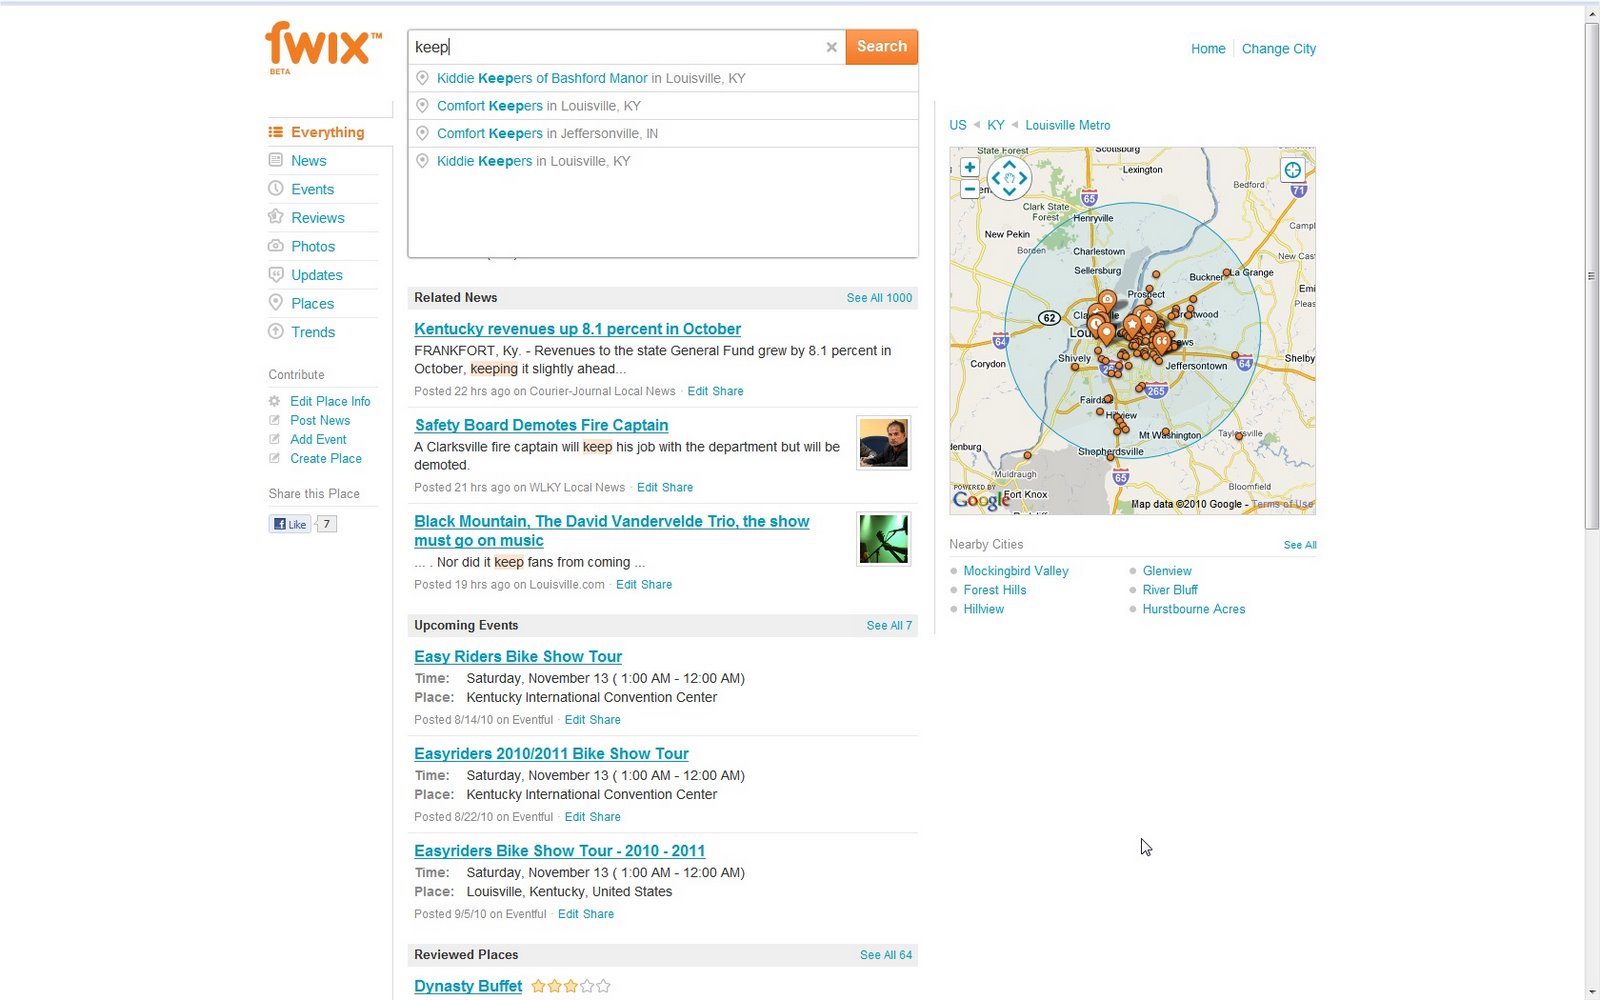
Task: See all nearby cities
Action: pyautogui.click(x=1300, y=545)
